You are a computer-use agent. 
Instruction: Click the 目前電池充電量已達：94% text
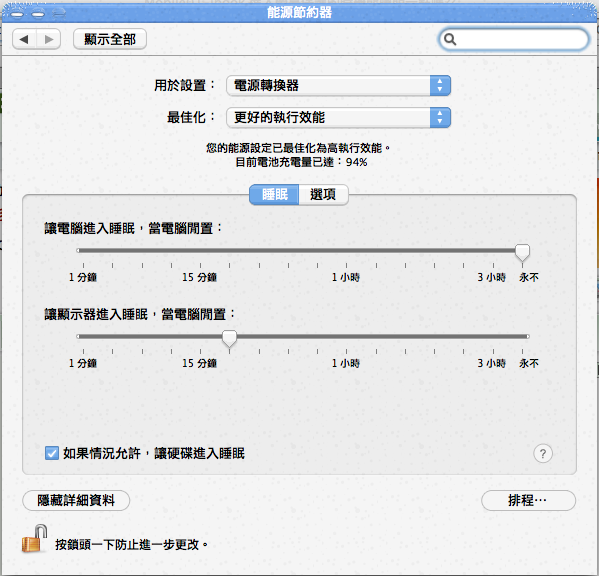click(x=301, y=162)
